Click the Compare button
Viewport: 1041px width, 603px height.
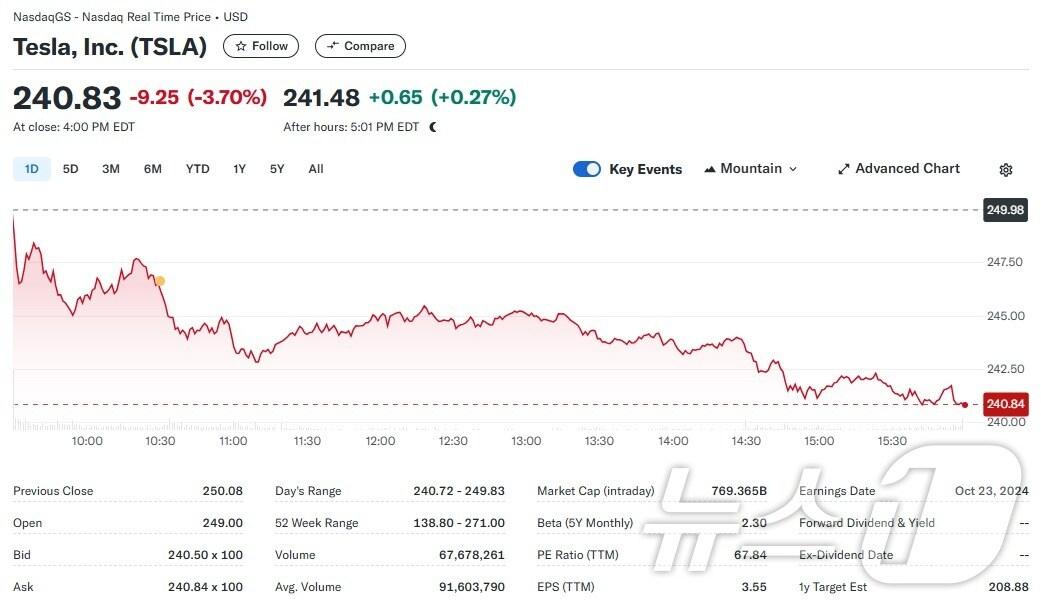(360, 46)
